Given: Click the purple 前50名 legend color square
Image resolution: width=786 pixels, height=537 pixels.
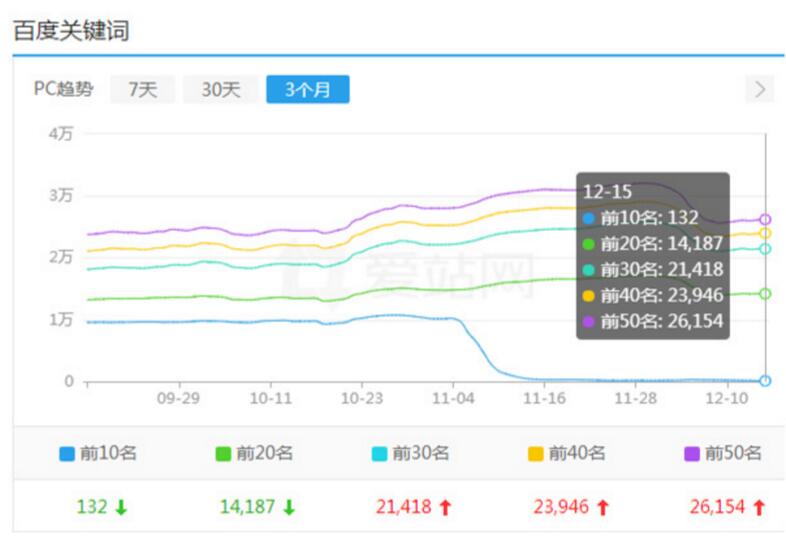Looking at the screenshot, I should 692,454.
